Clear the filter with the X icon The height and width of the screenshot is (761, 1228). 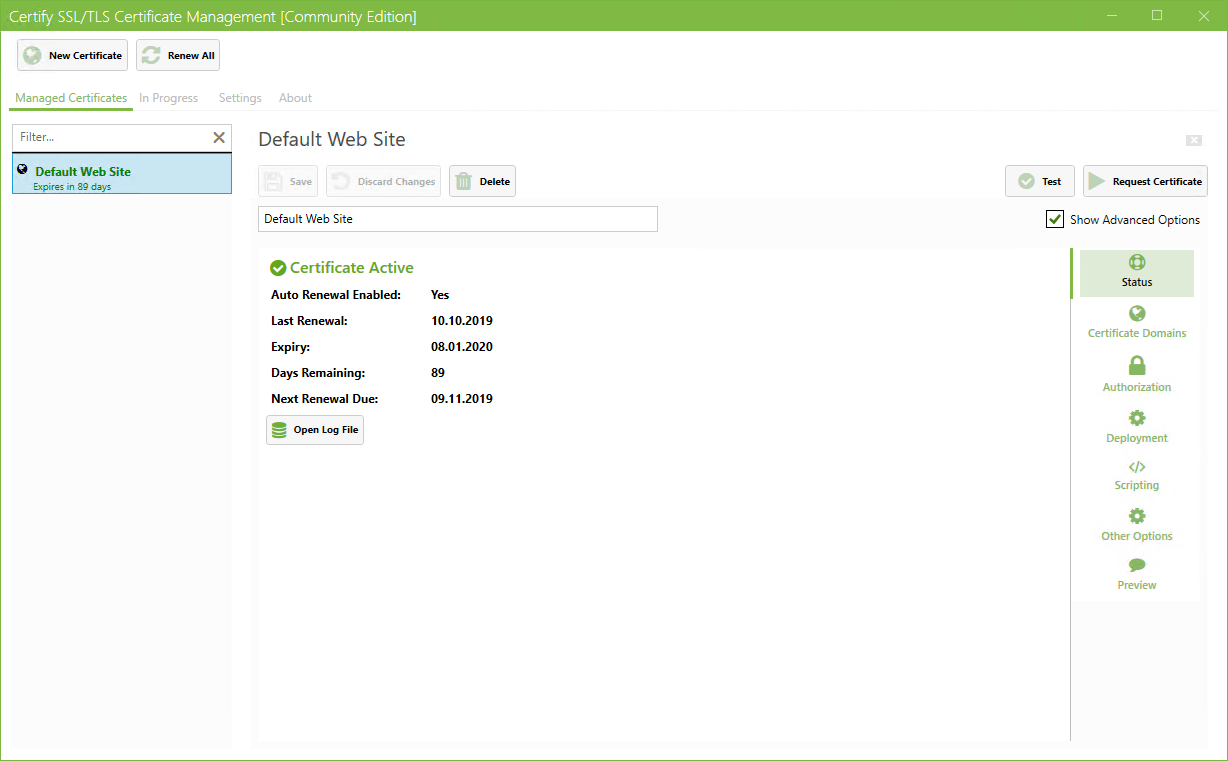tap(219, 137)
